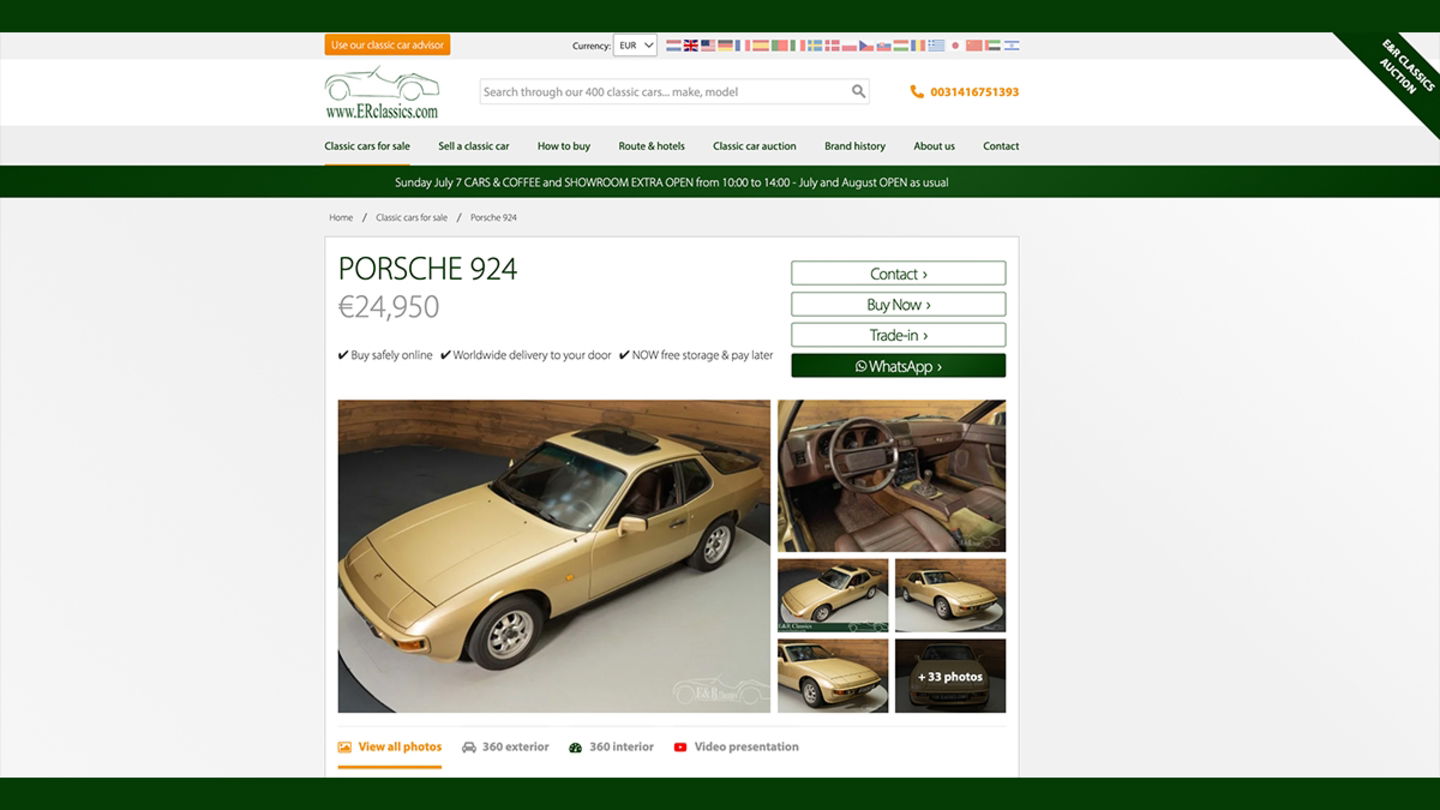The image size is (1440, 810).
Task: Choose the Romanian flag
Action: tap(918, 45)
